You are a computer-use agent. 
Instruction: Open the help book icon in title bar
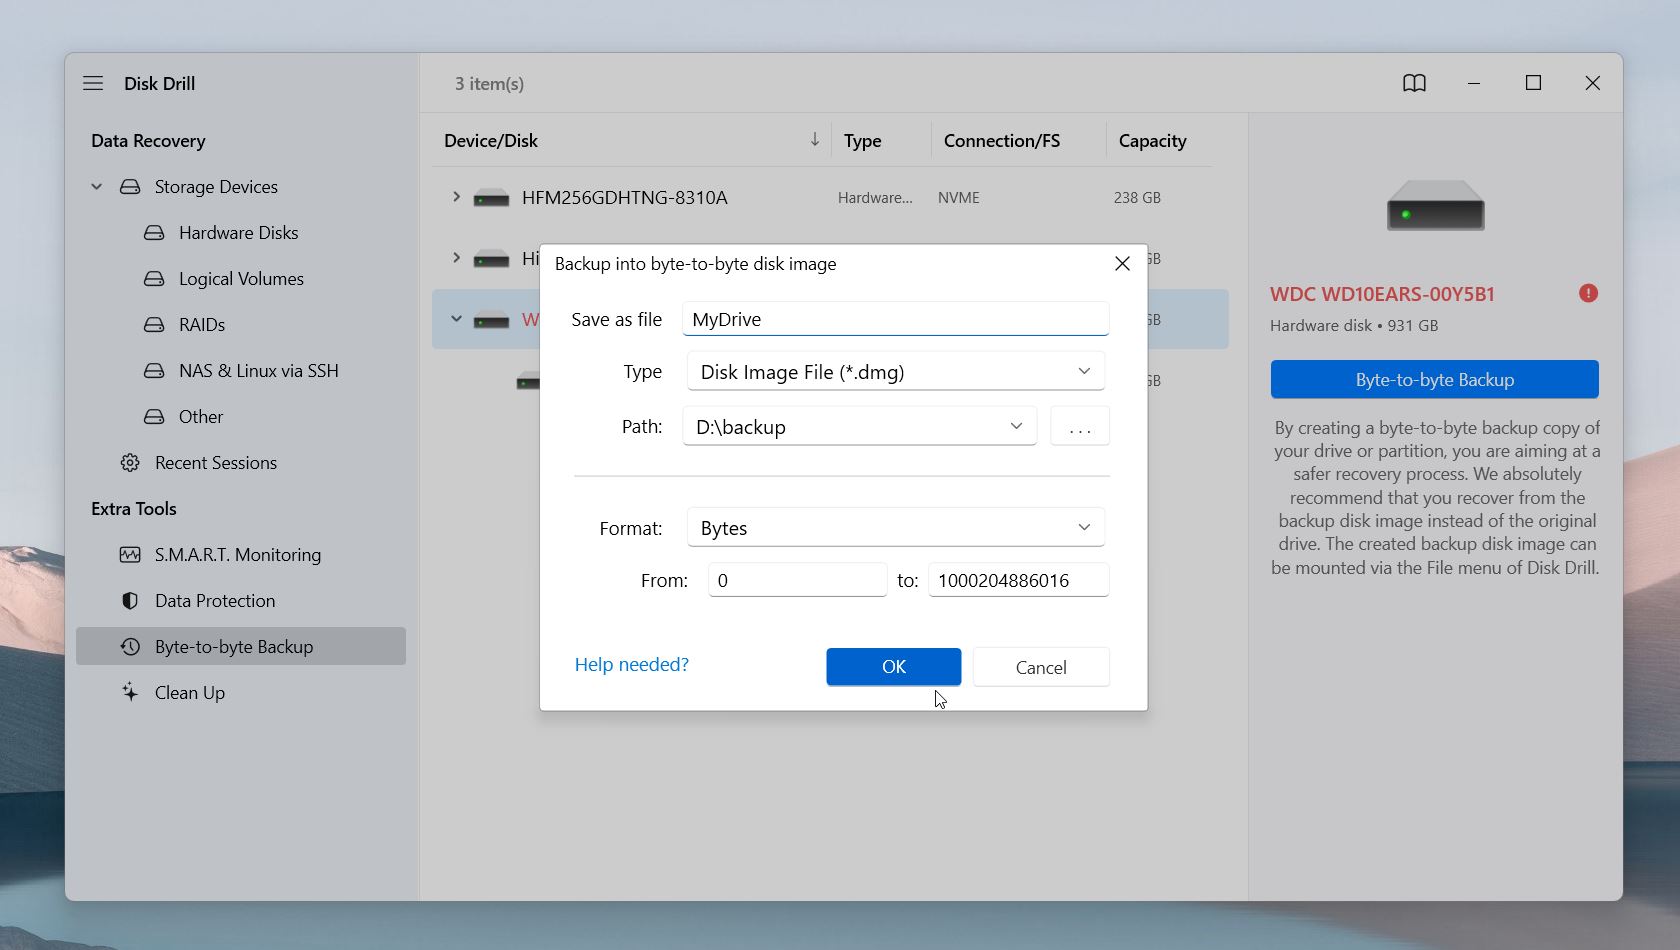pos(1414,83)
